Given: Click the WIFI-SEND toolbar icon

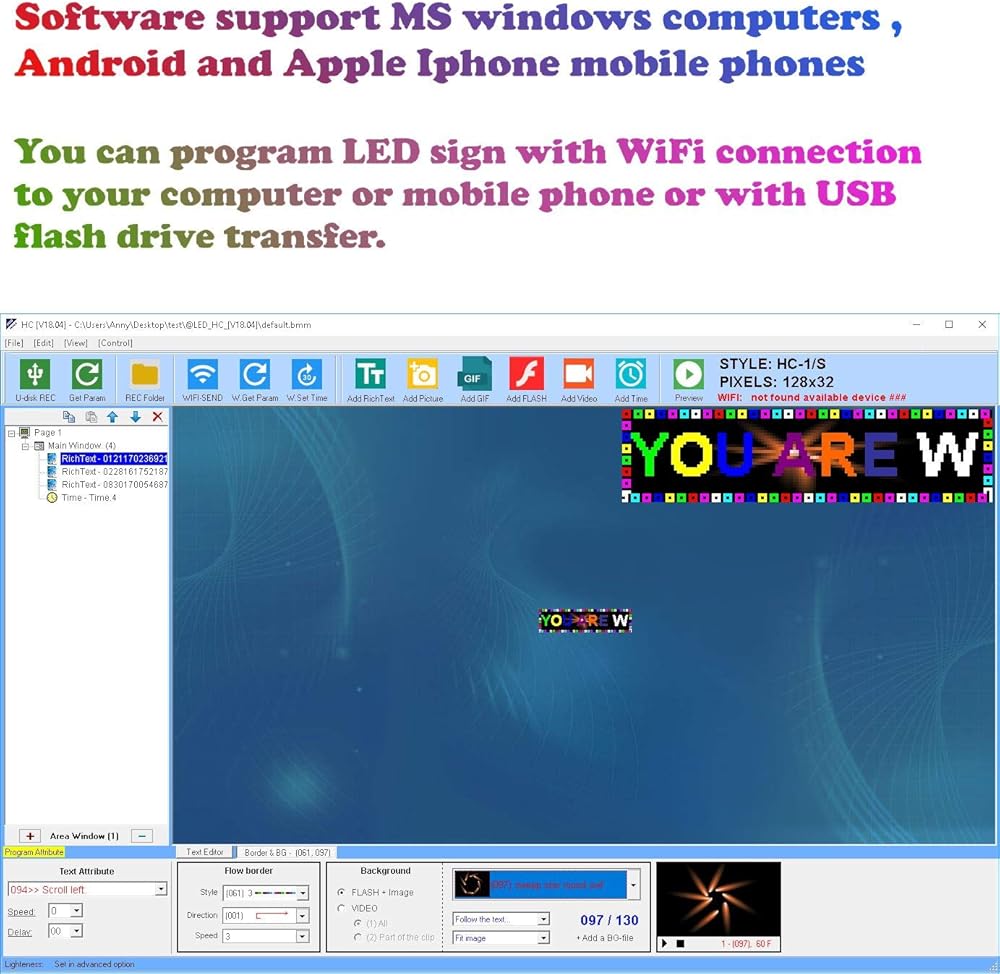Looking at the screenshot, I should point(203,375).
